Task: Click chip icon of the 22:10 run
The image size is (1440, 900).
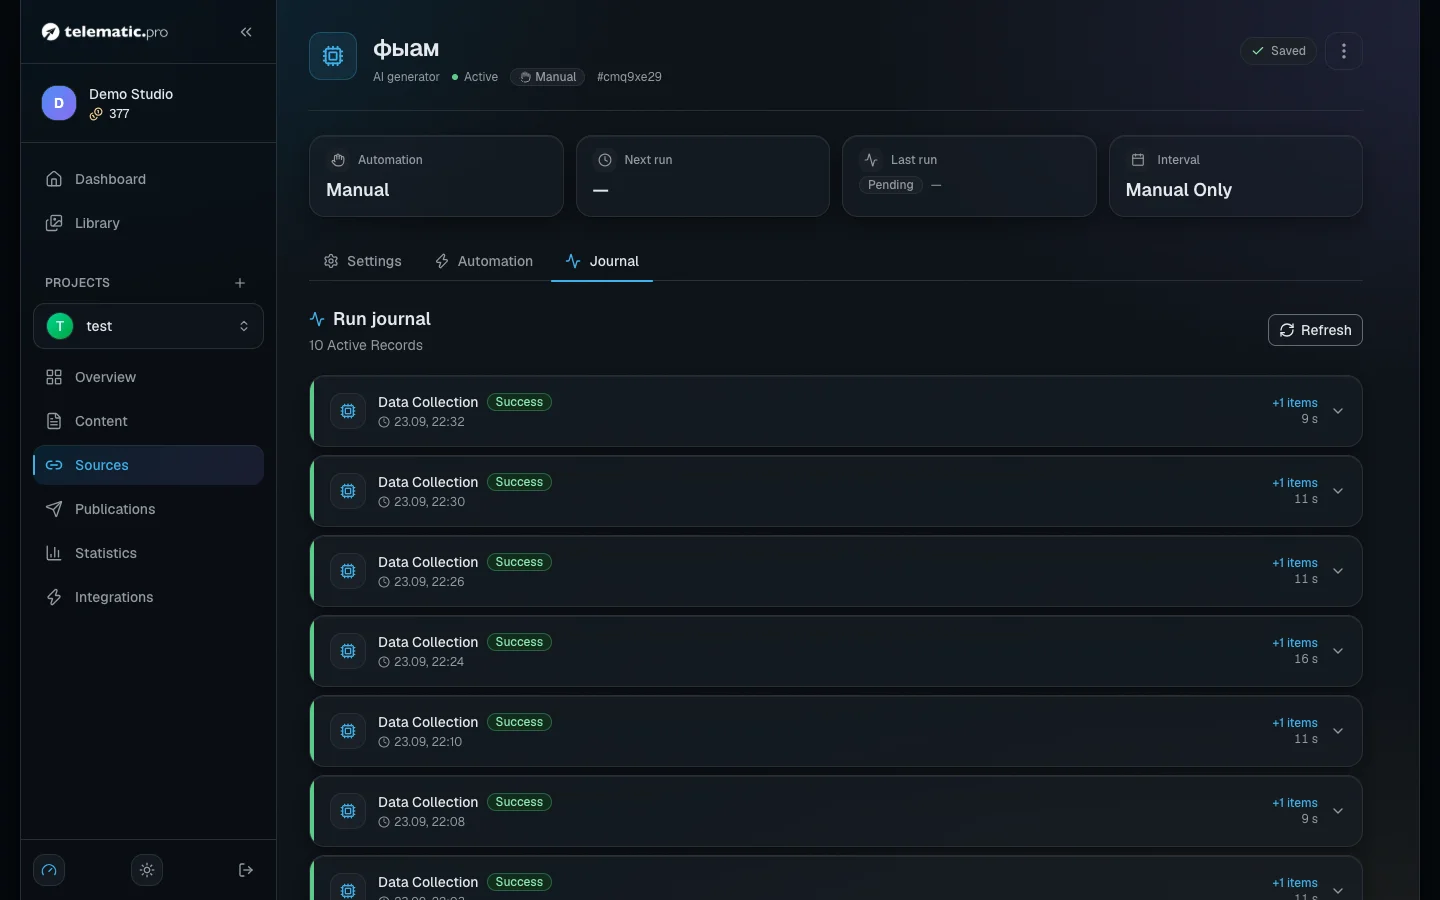Action: tap(348, 731)
